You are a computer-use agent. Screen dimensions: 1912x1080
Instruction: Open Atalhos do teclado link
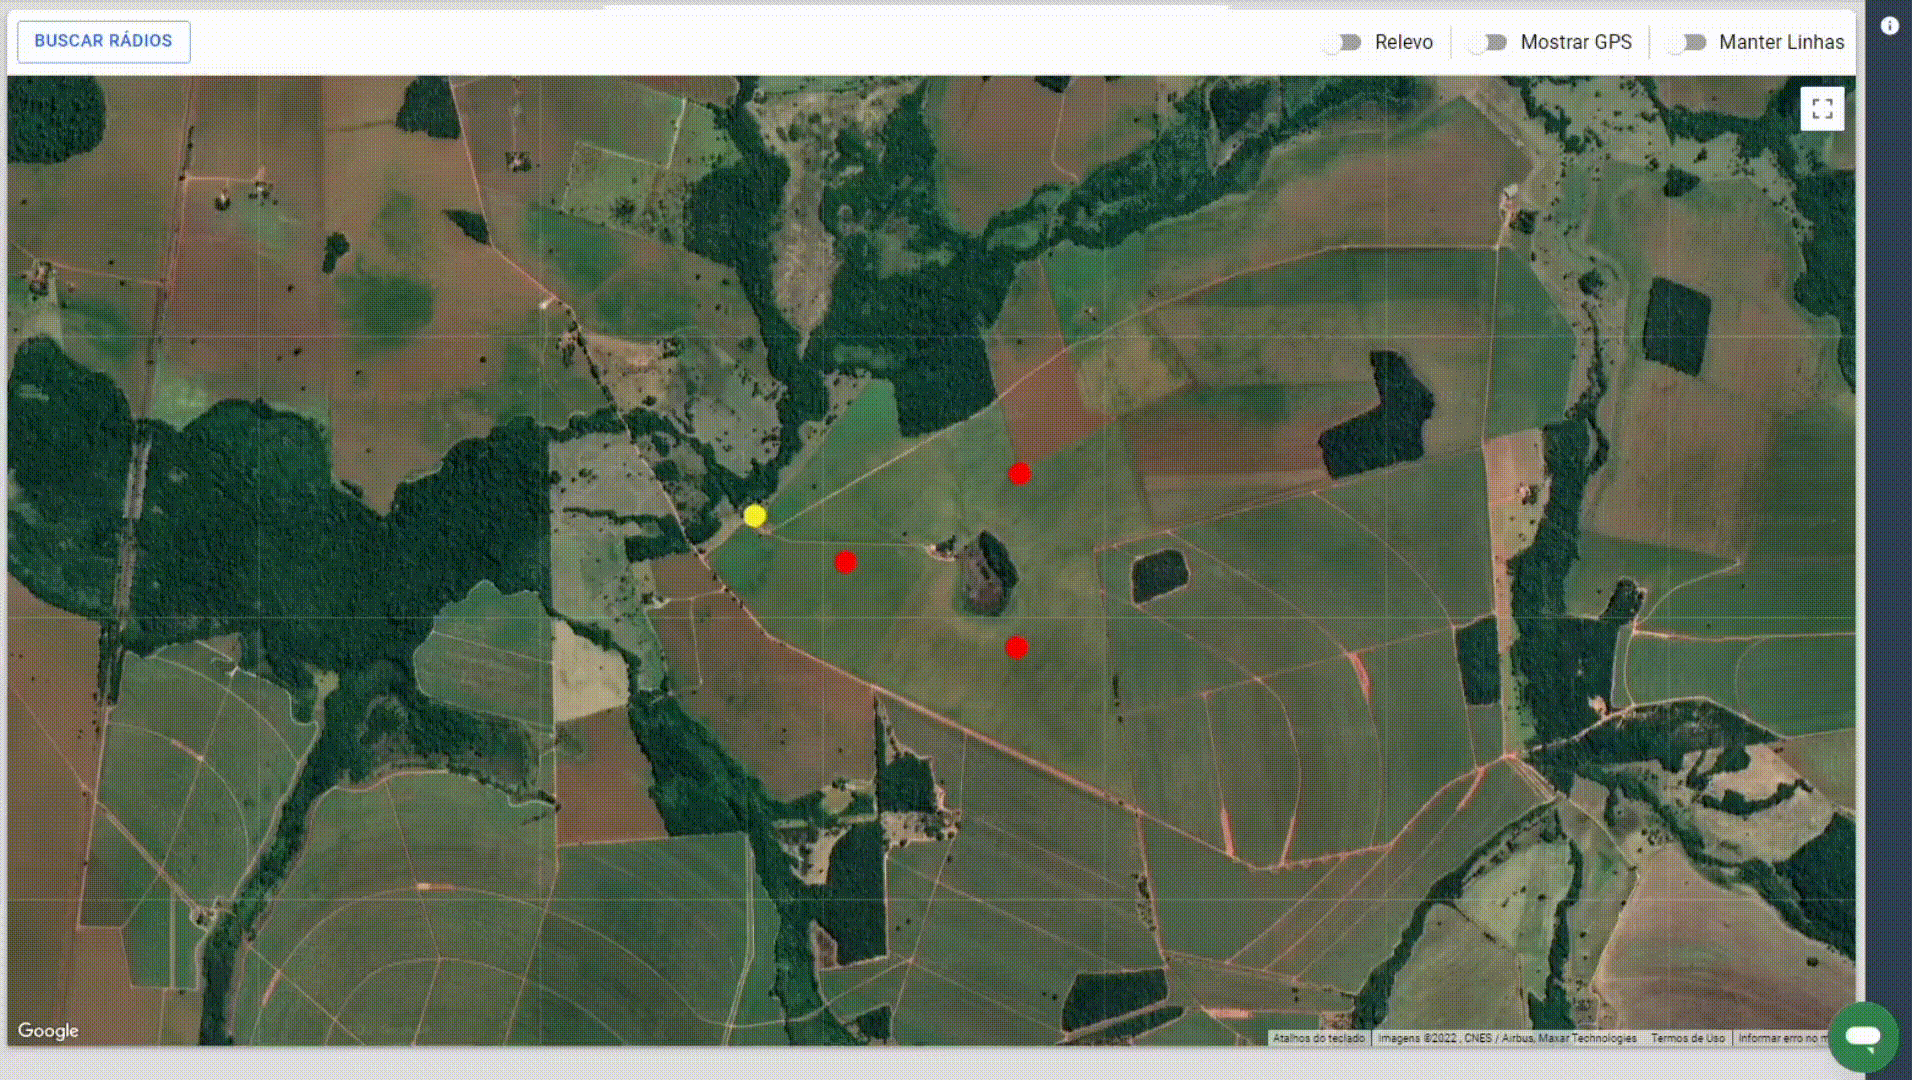tap(1319, 1039)
